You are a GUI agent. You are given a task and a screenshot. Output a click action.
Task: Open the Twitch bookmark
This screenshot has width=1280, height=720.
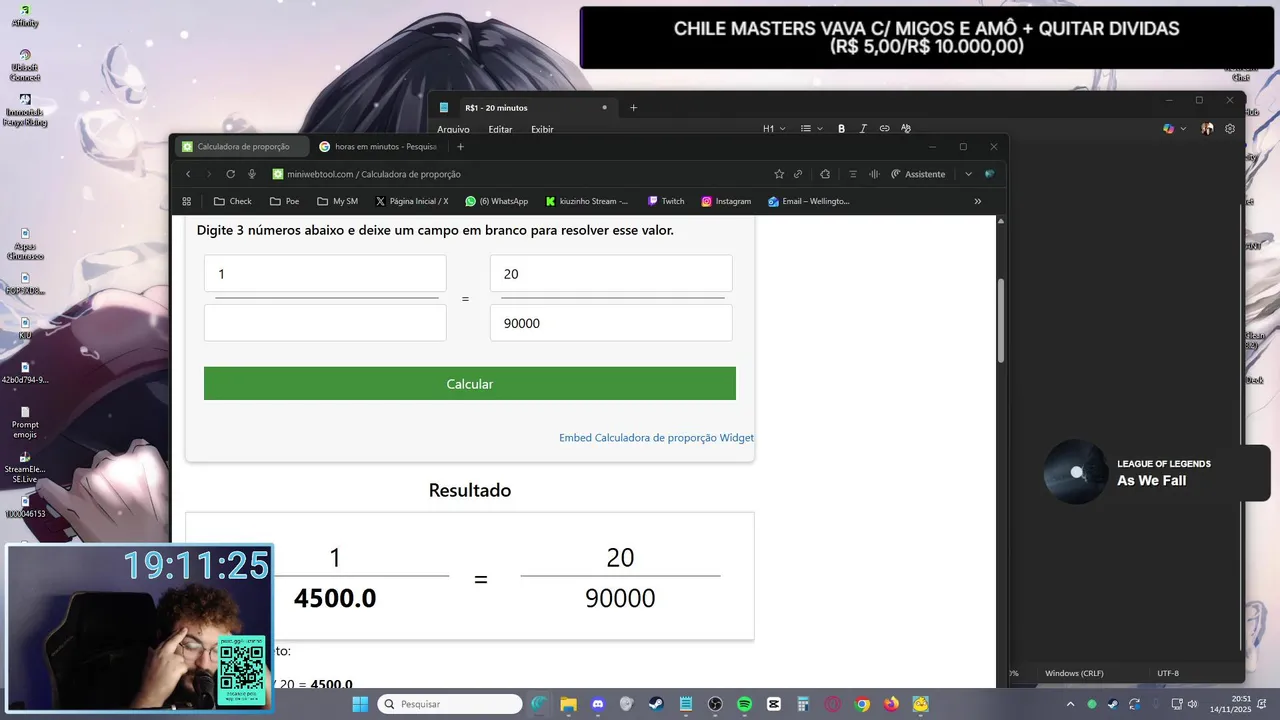666,201
